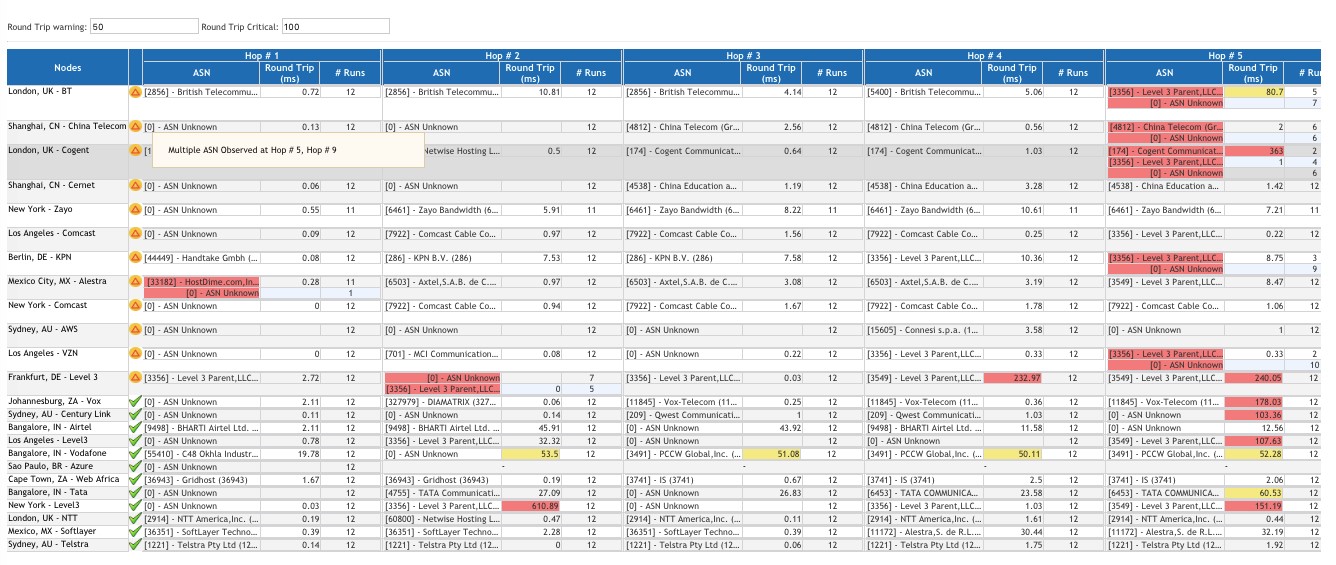Image resolution: width=1336 pixels, height=565 pixels.
Task: Click the [55410] - C48 Okhla Industr ASN cell
Action: 201,454
